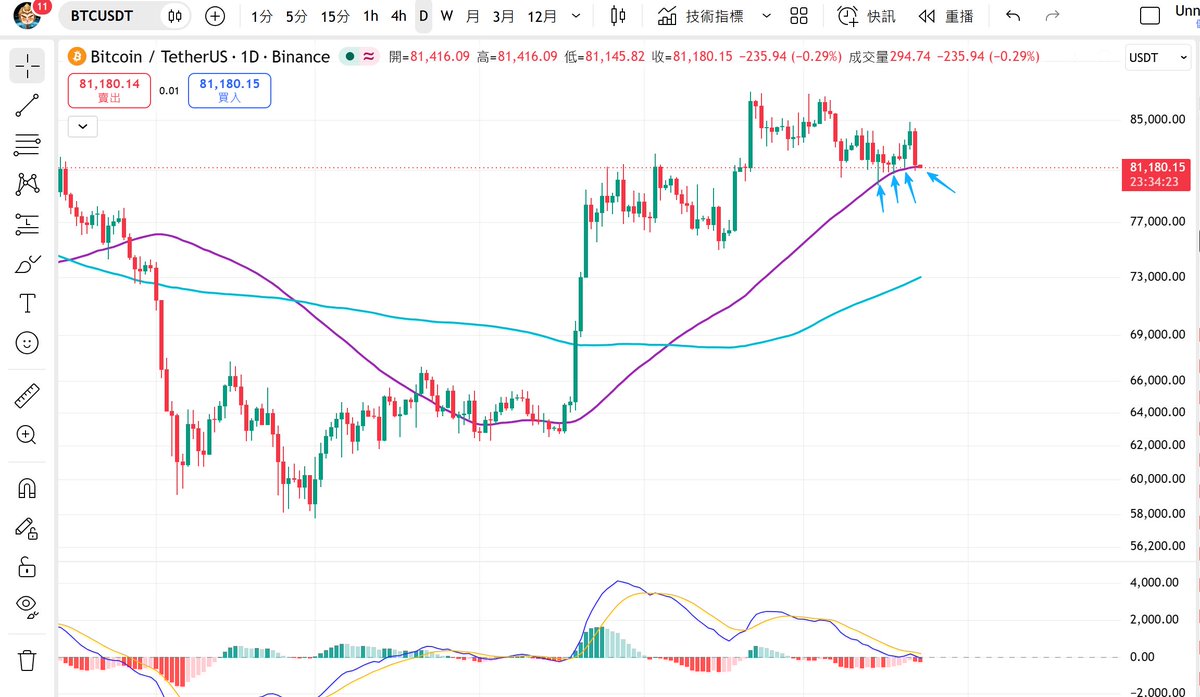Select the trend line drawing tool
This screenshot has width=1200, height=697.
pos(27,105)
